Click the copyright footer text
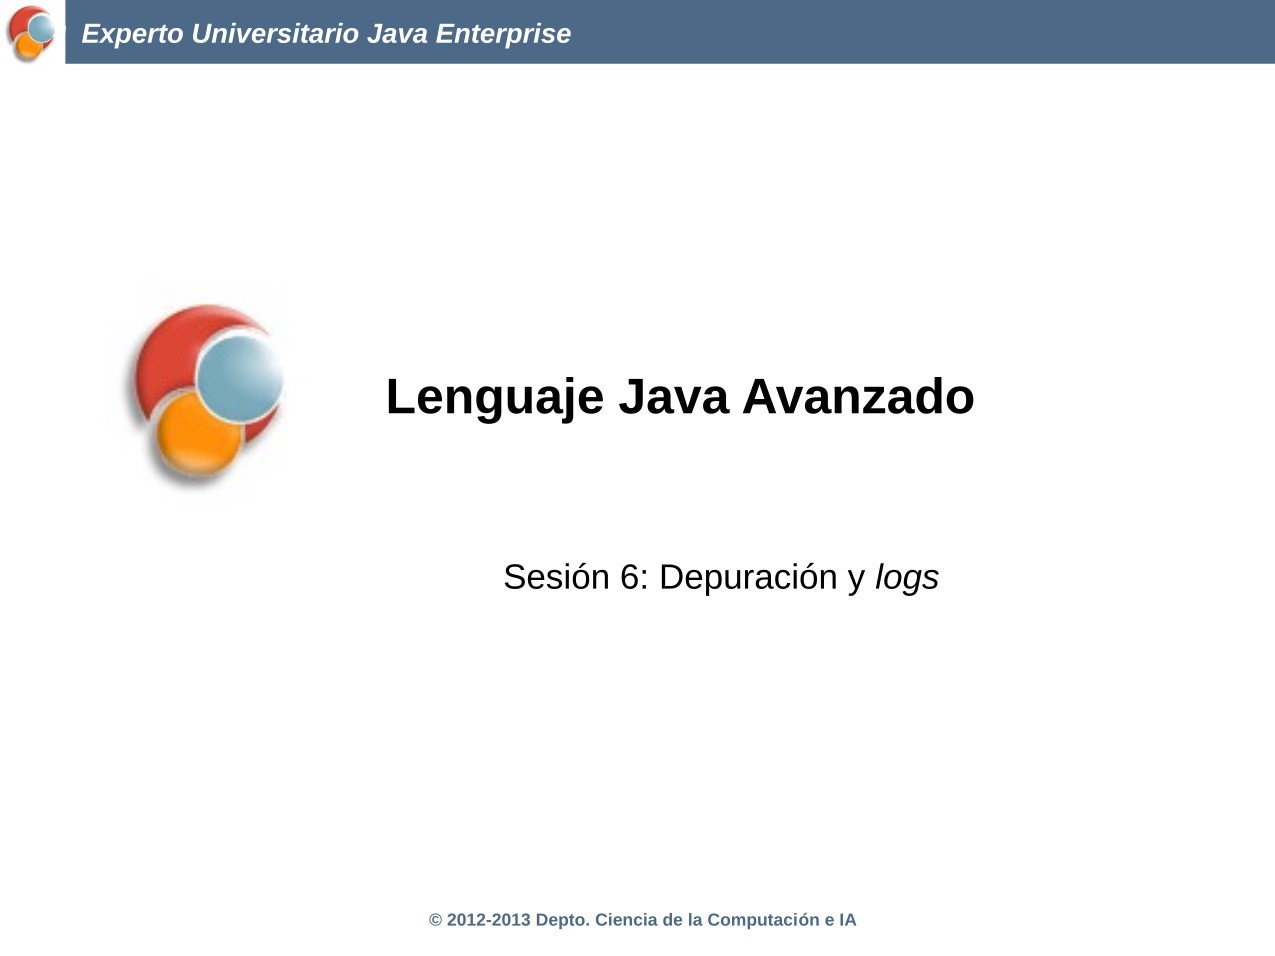Image resolution: width=1275 pixels, height=956 pixels. [642, 919]
